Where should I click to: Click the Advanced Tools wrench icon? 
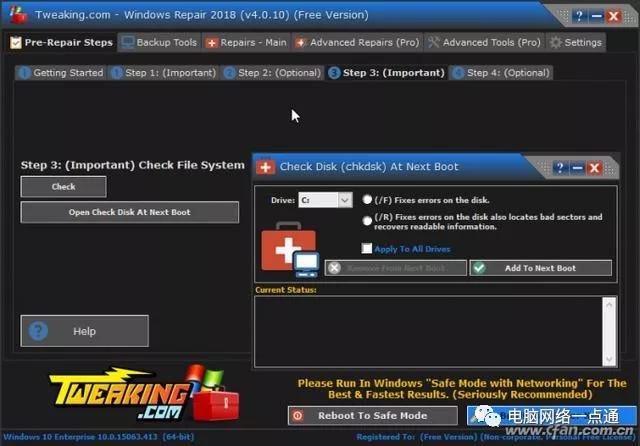point(433,42)
